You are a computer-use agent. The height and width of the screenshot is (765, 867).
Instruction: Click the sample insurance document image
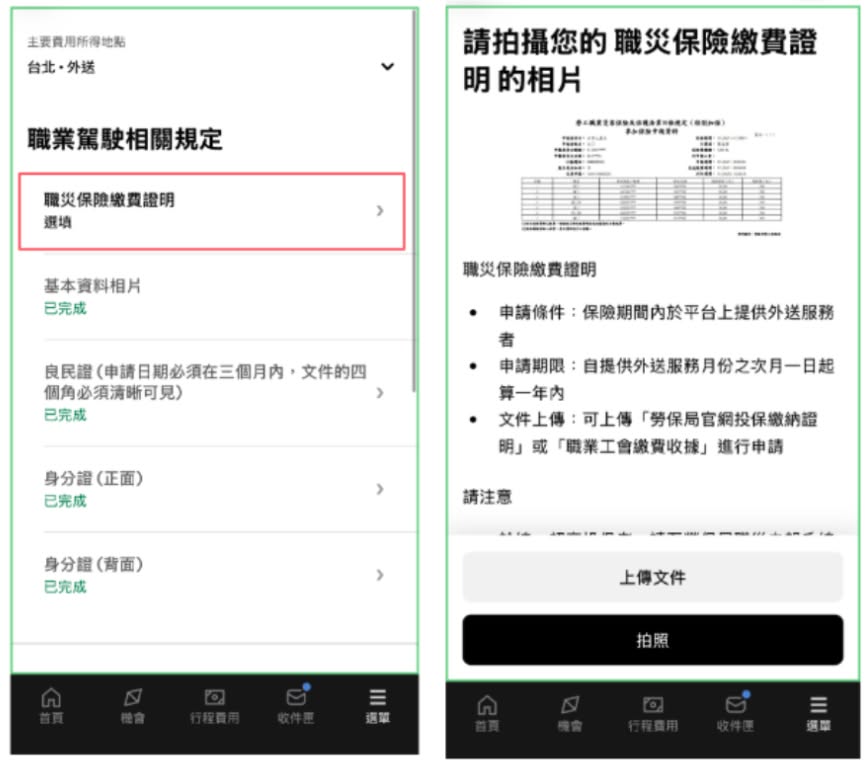(651, 177)
